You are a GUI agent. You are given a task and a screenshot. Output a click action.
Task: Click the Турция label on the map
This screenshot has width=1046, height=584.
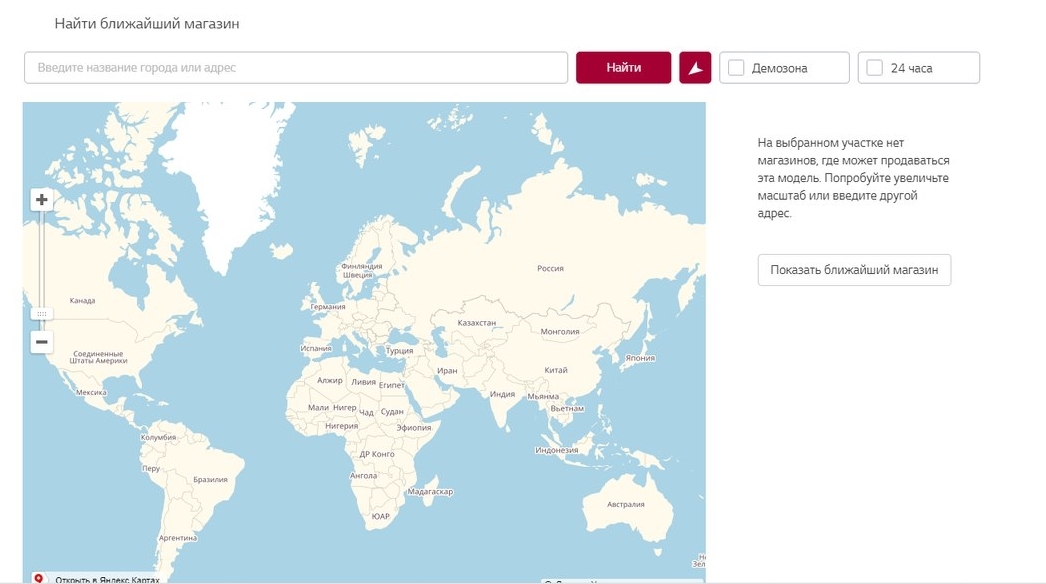pos(400,350)
